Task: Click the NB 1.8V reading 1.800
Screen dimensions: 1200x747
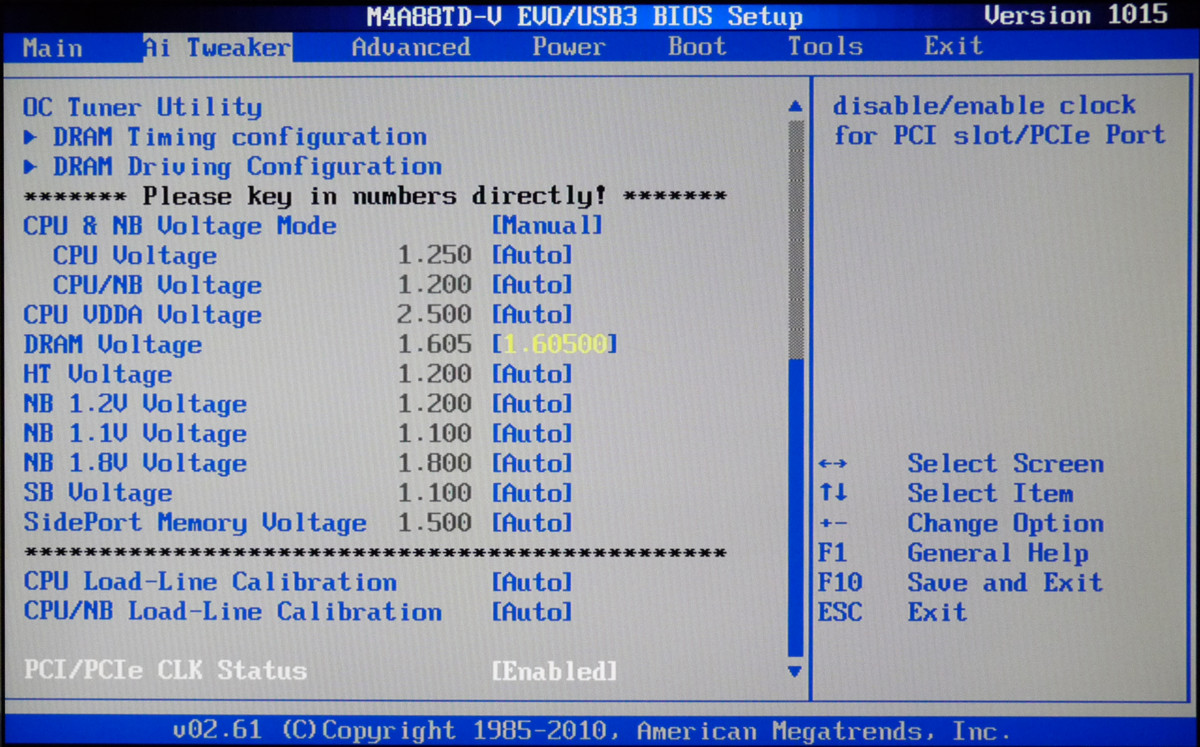Action: point(435,463)
